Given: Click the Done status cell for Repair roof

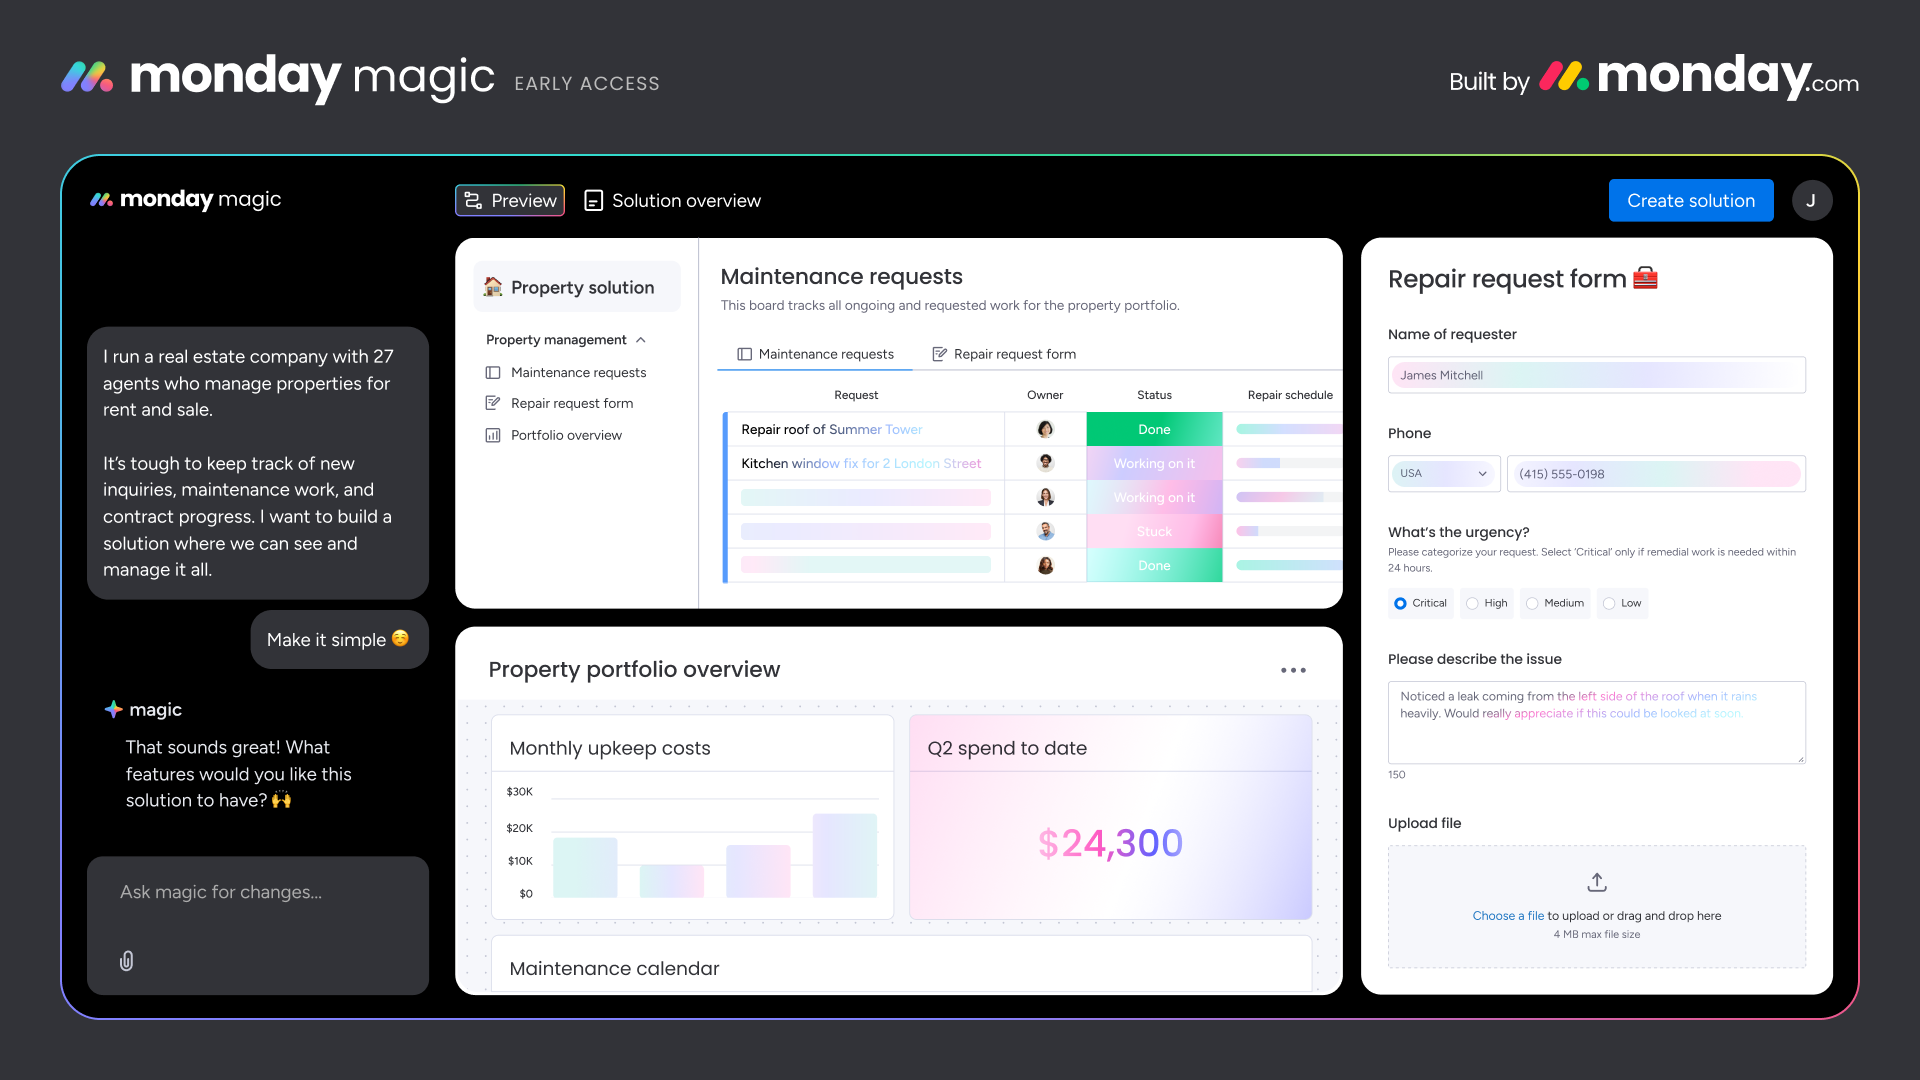Looking at the screenshot, I should (x=1154, y=429).
